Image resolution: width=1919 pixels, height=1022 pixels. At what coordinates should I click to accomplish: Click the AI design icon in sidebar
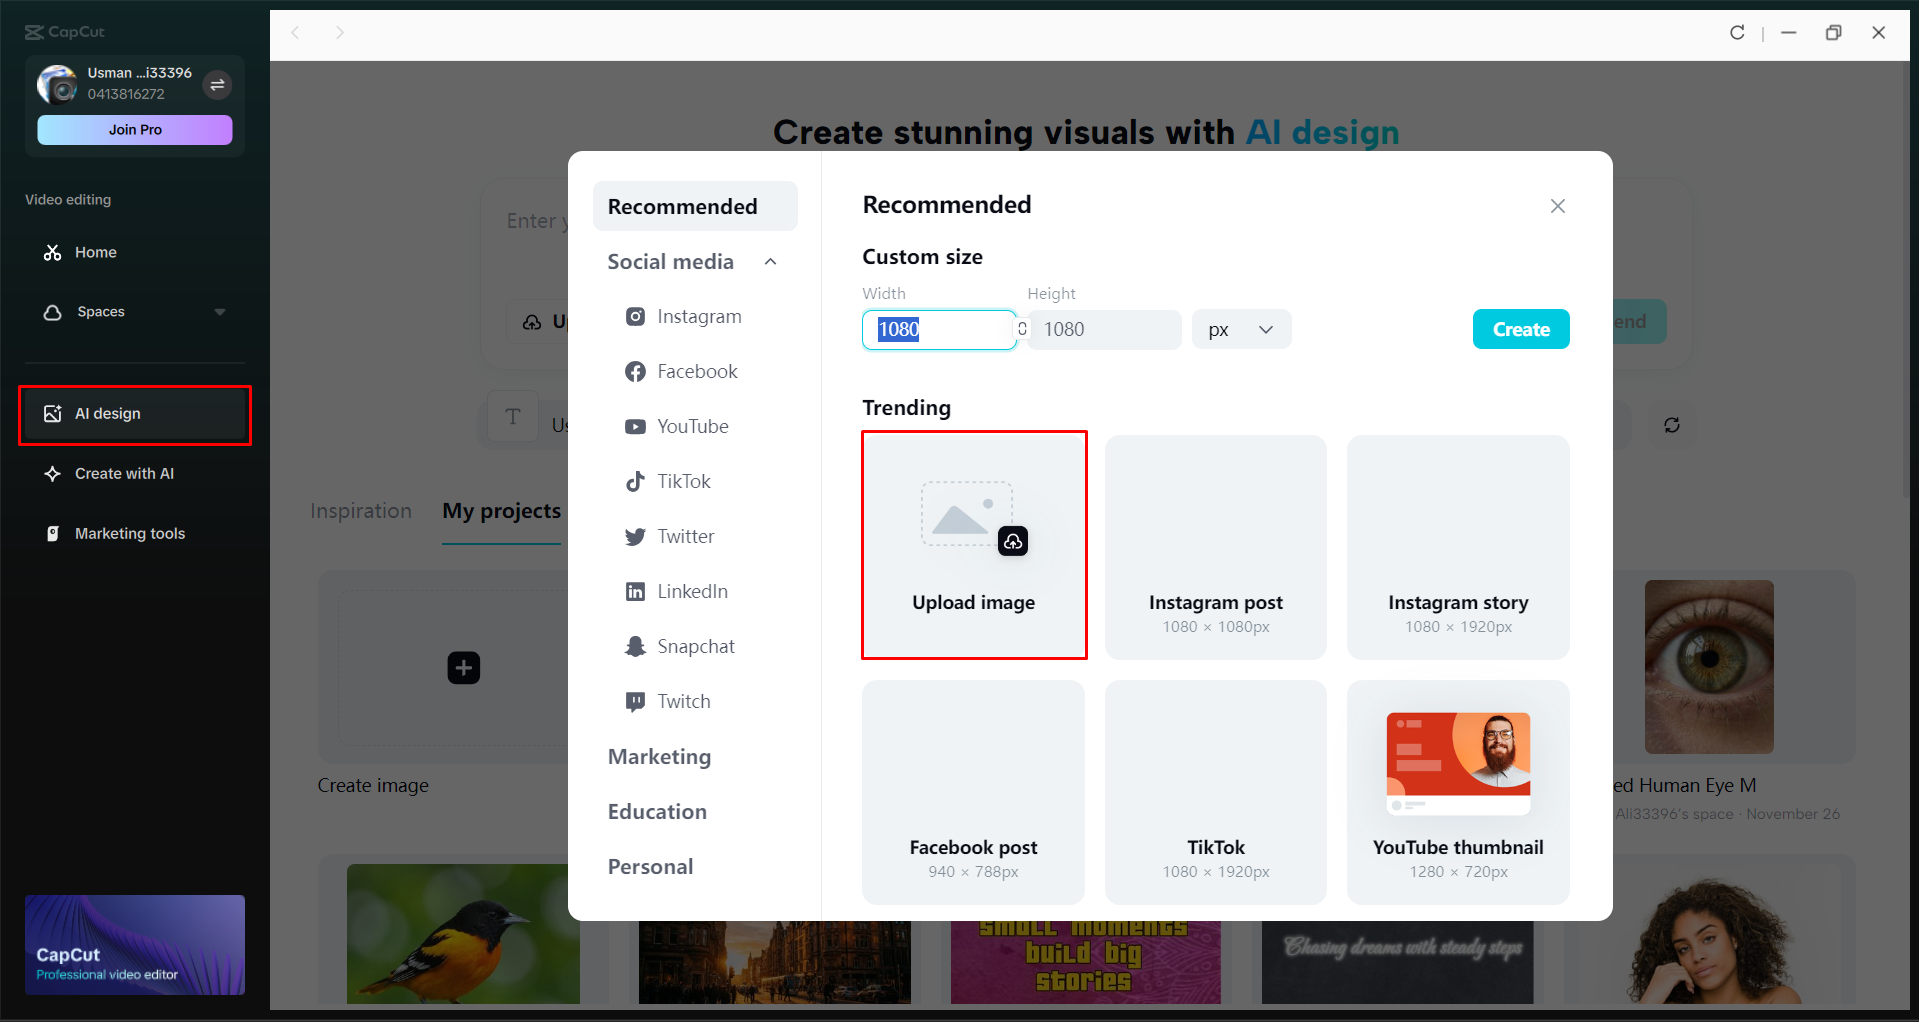click(x=53, y=414)
